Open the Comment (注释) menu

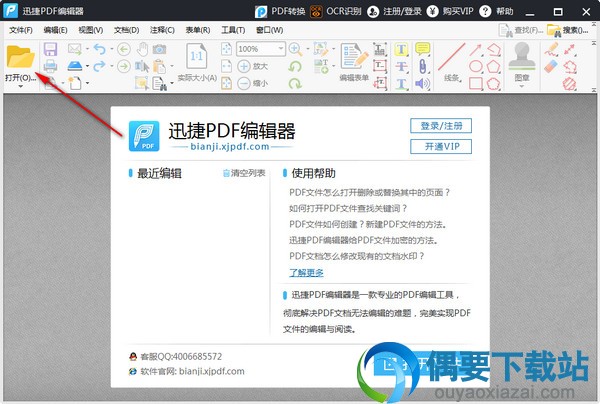pyautogui.click(x=162, y=30)
